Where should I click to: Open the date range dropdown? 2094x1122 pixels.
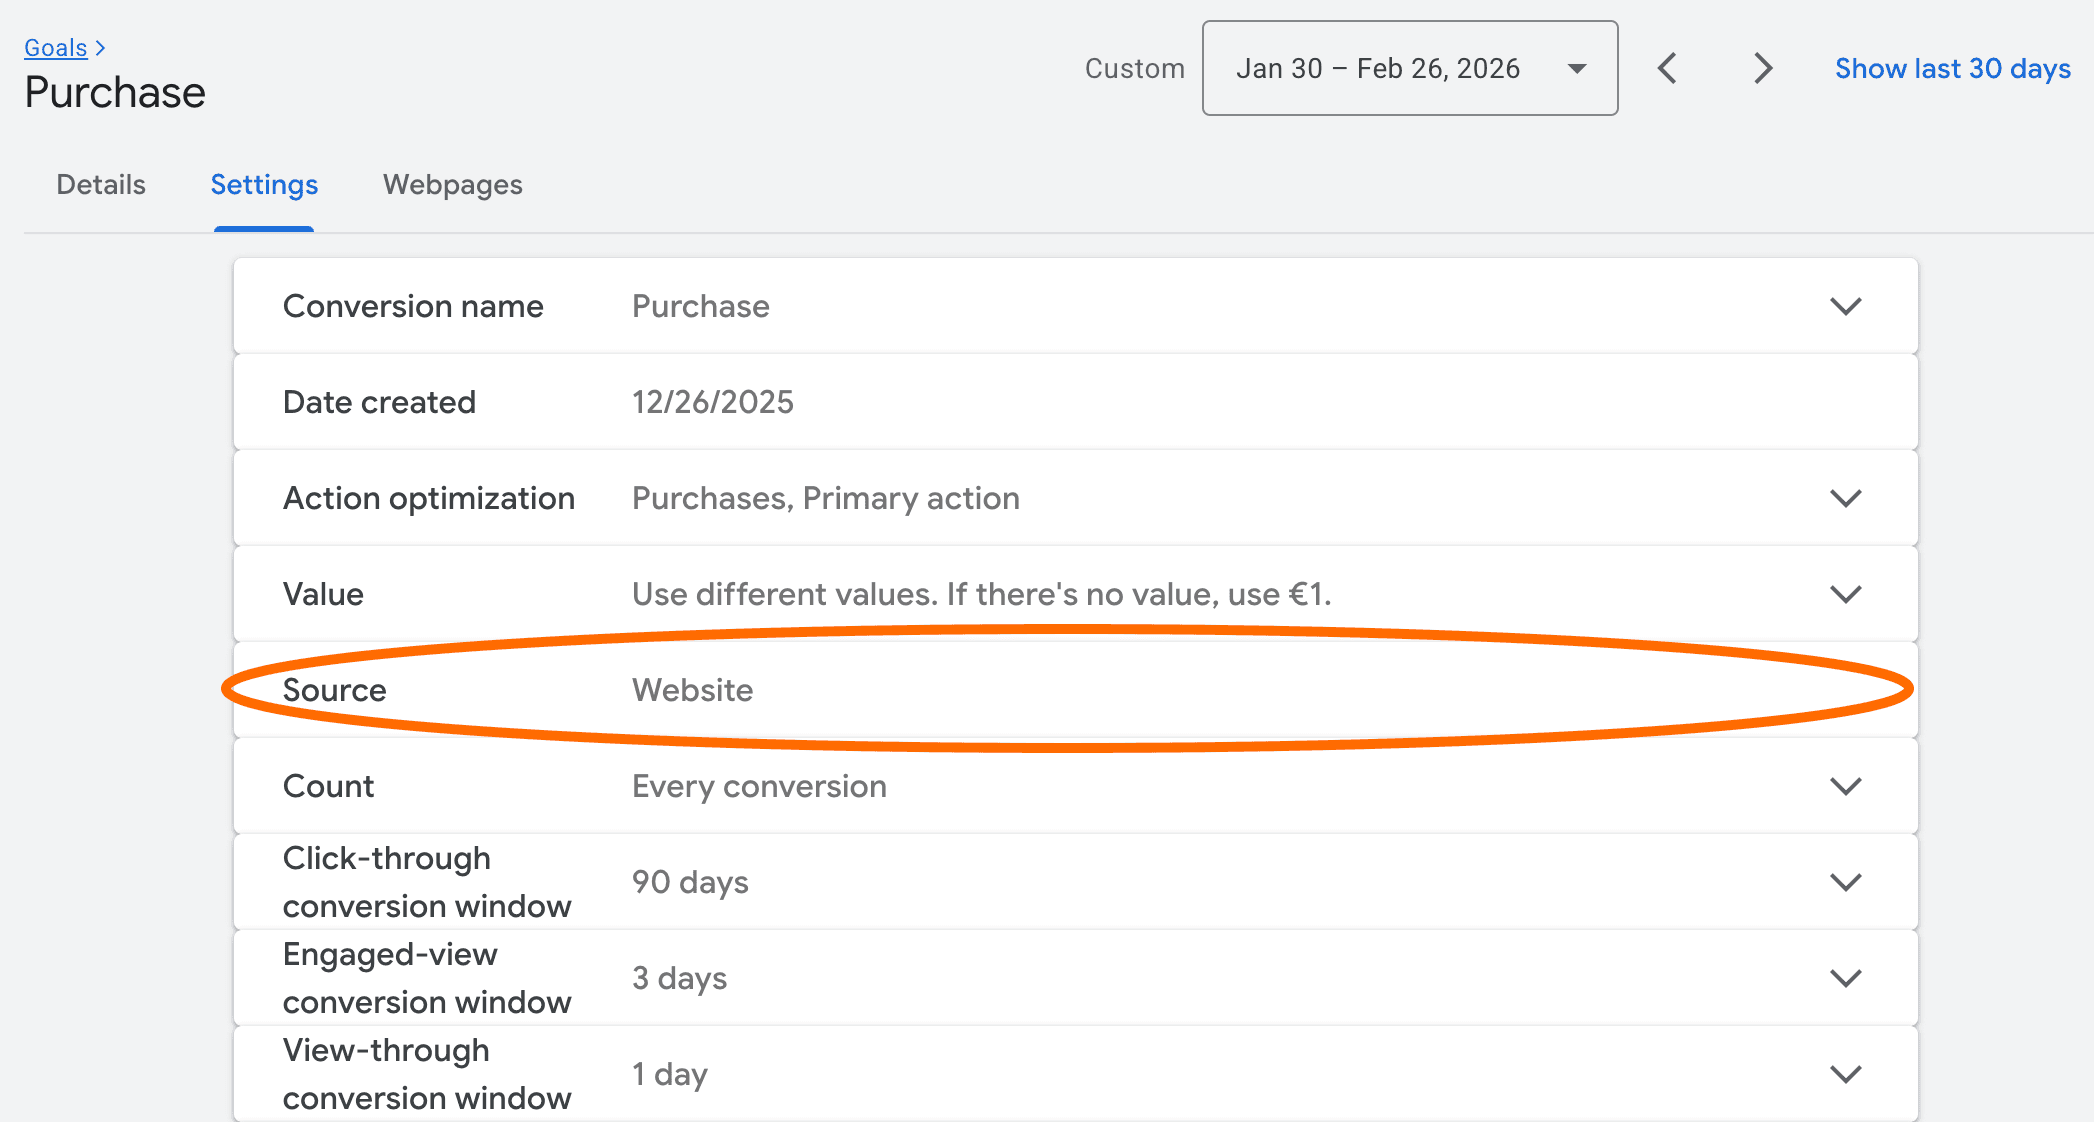(x=1409, y=69)
